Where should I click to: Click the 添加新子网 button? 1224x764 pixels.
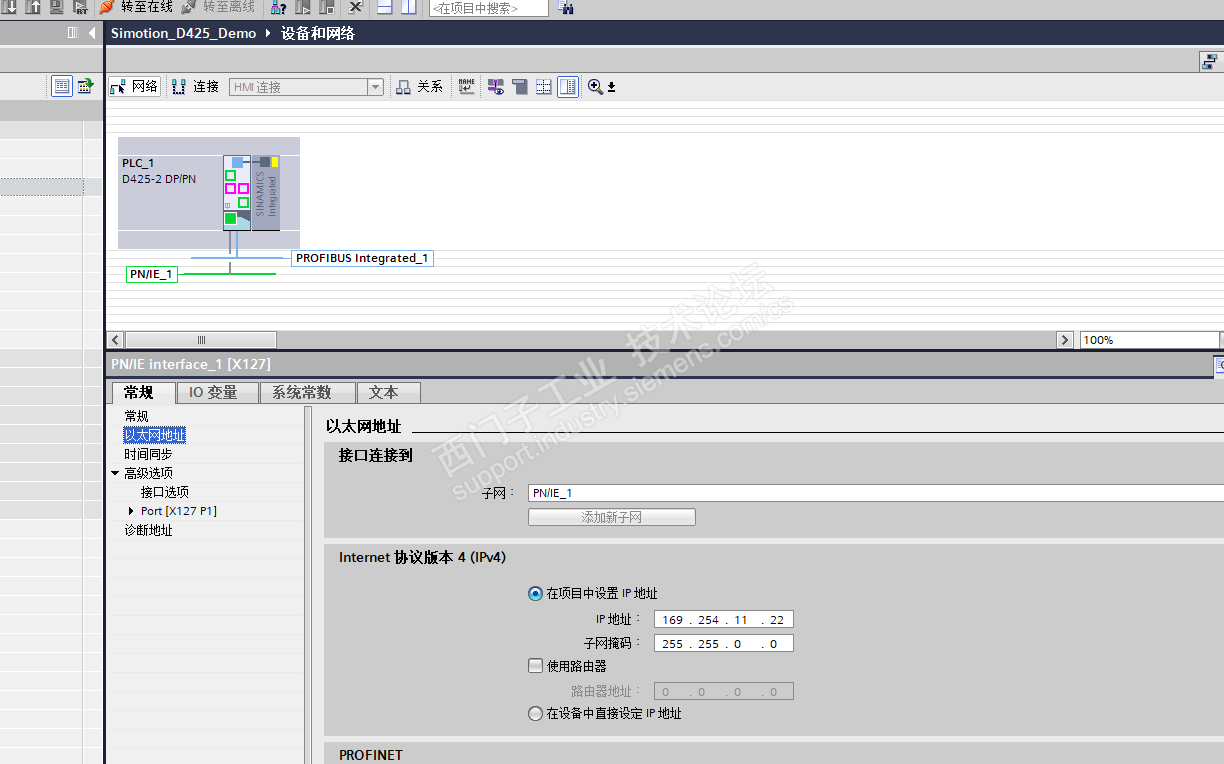click(x=612, y=517)
